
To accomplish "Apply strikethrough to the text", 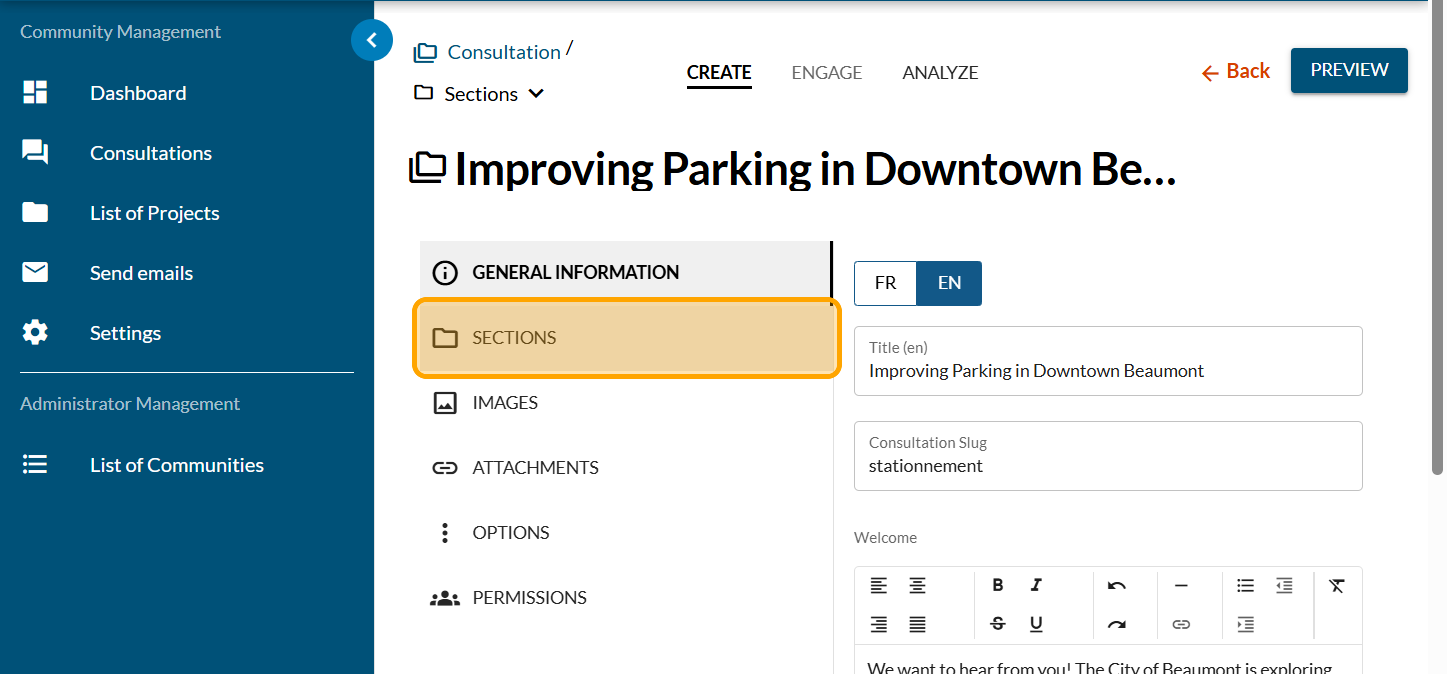I will point(997,624).
